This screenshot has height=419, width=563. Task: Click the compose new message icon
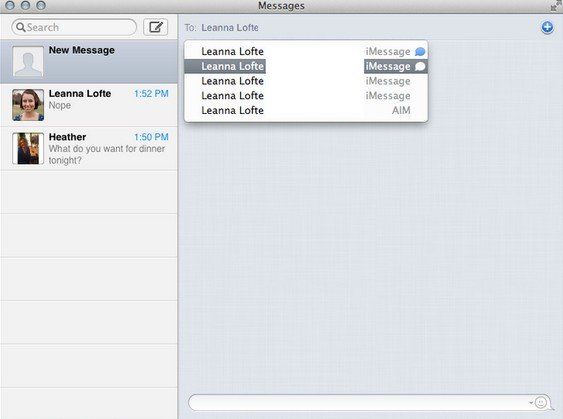[x=155, y=27]
